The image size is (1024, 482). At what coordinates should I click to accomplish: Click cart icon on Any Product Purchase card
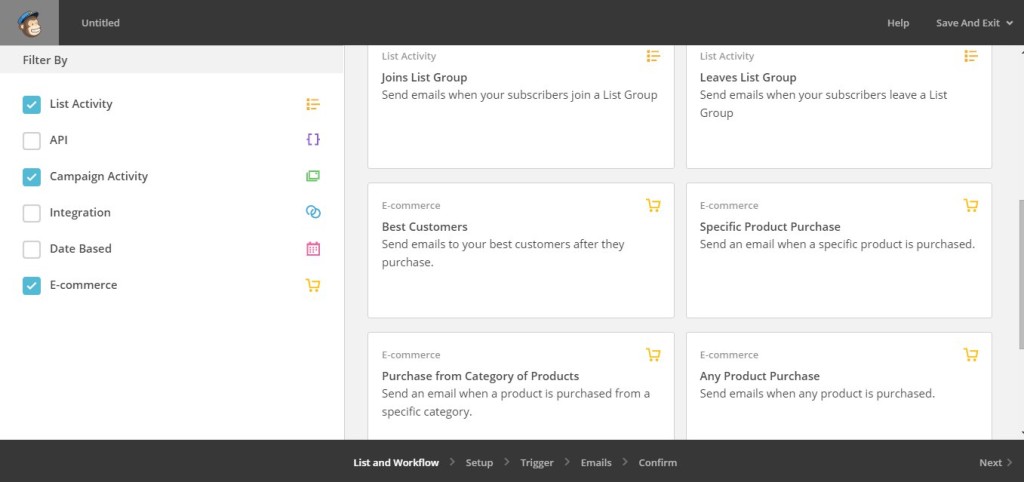pos(971,355)
